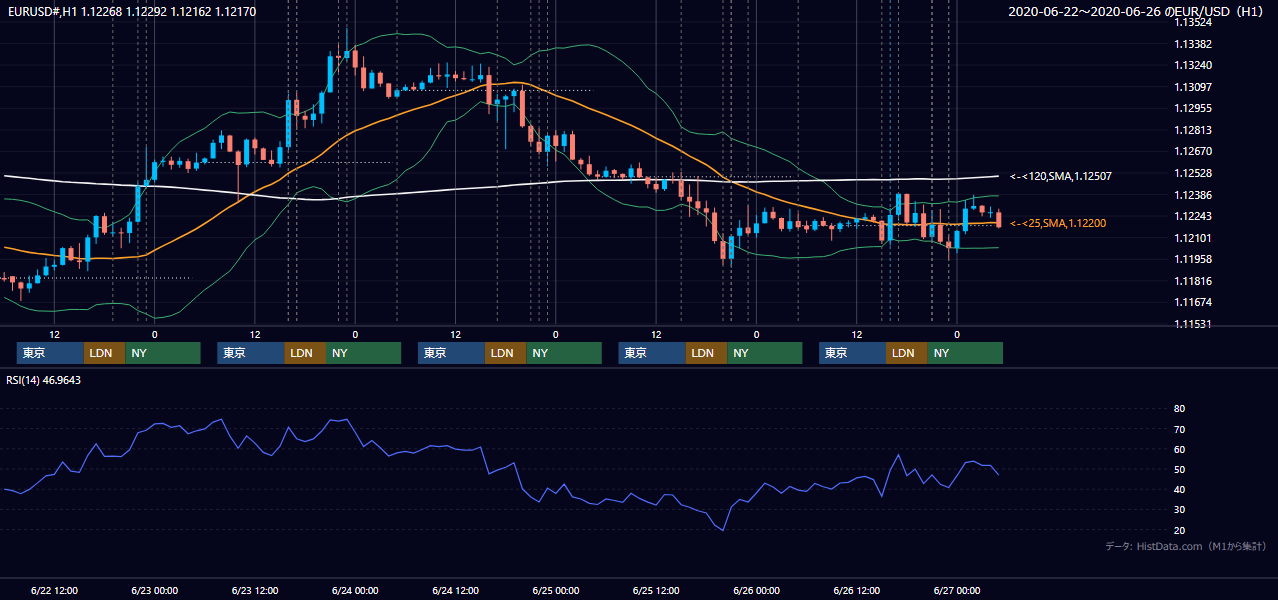1278x600 pixels.
Task: Select the RSI(14) 46.9643 indicator label
Action: tap(44, 380)
